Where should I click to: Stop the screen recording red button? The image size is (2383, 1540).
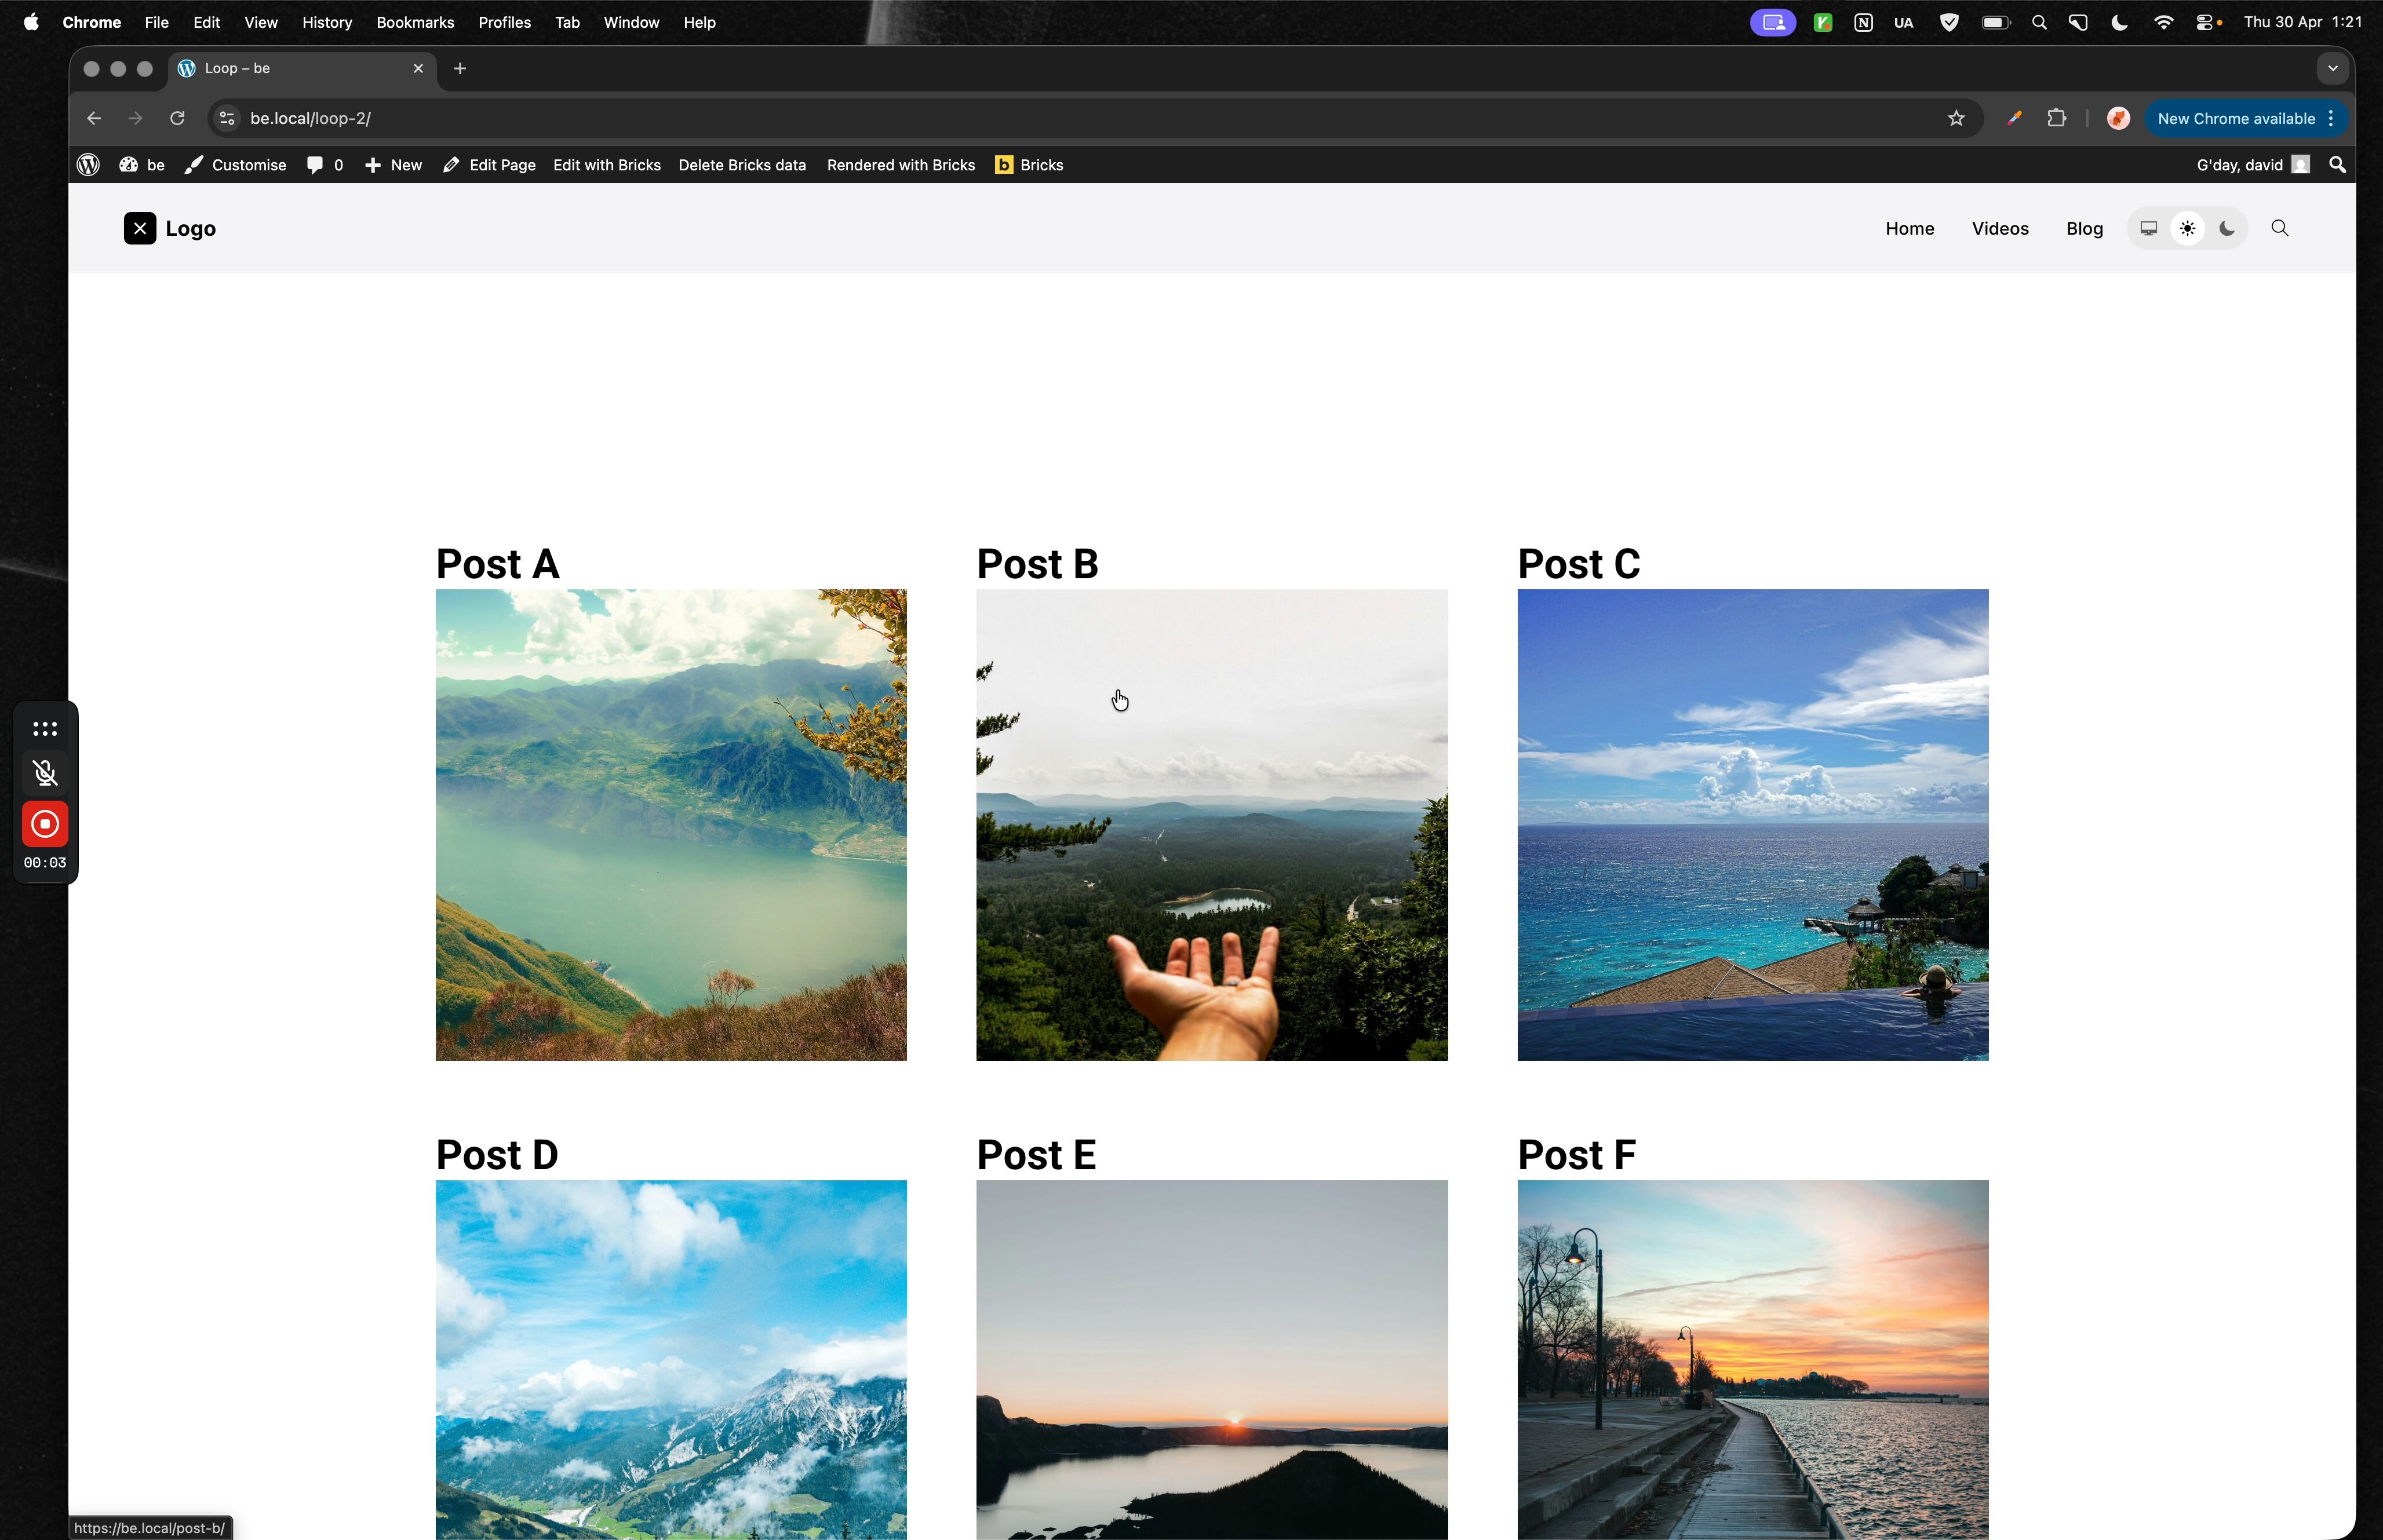click(45, 825)
